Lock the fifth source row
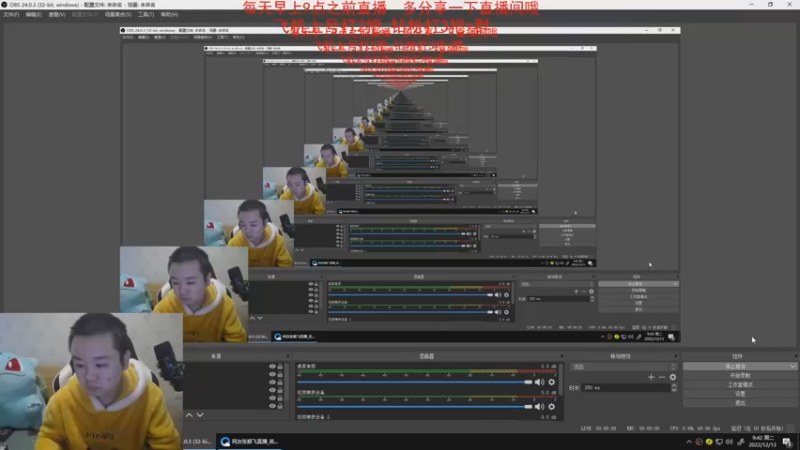The image size is (800, 450). [x=280, y=398]
